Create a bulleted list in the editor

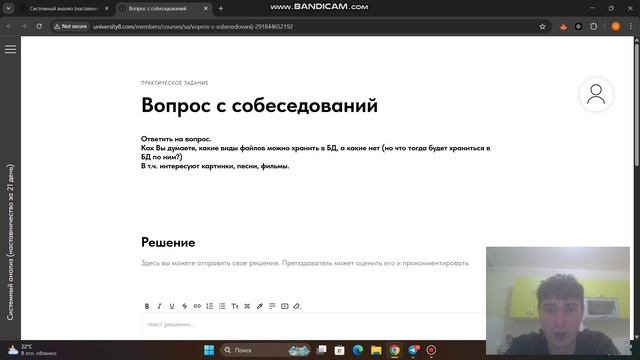pyautogui.click(x=222, y=306)
